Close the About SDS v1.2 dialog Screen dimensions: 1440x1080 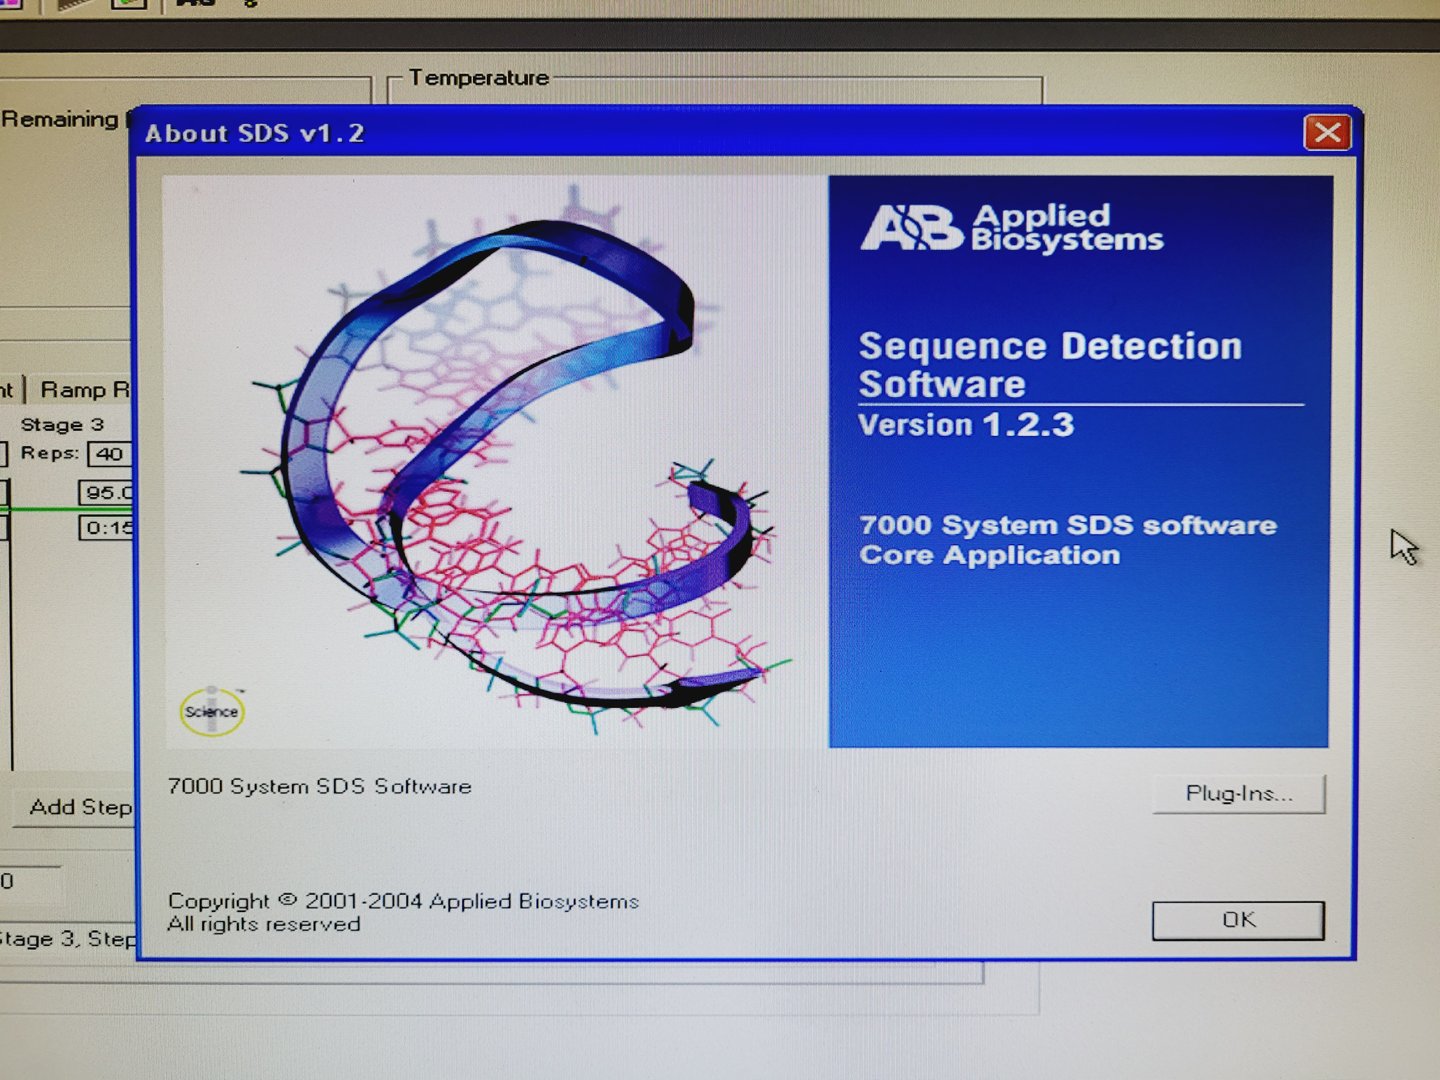(1327, 133)
